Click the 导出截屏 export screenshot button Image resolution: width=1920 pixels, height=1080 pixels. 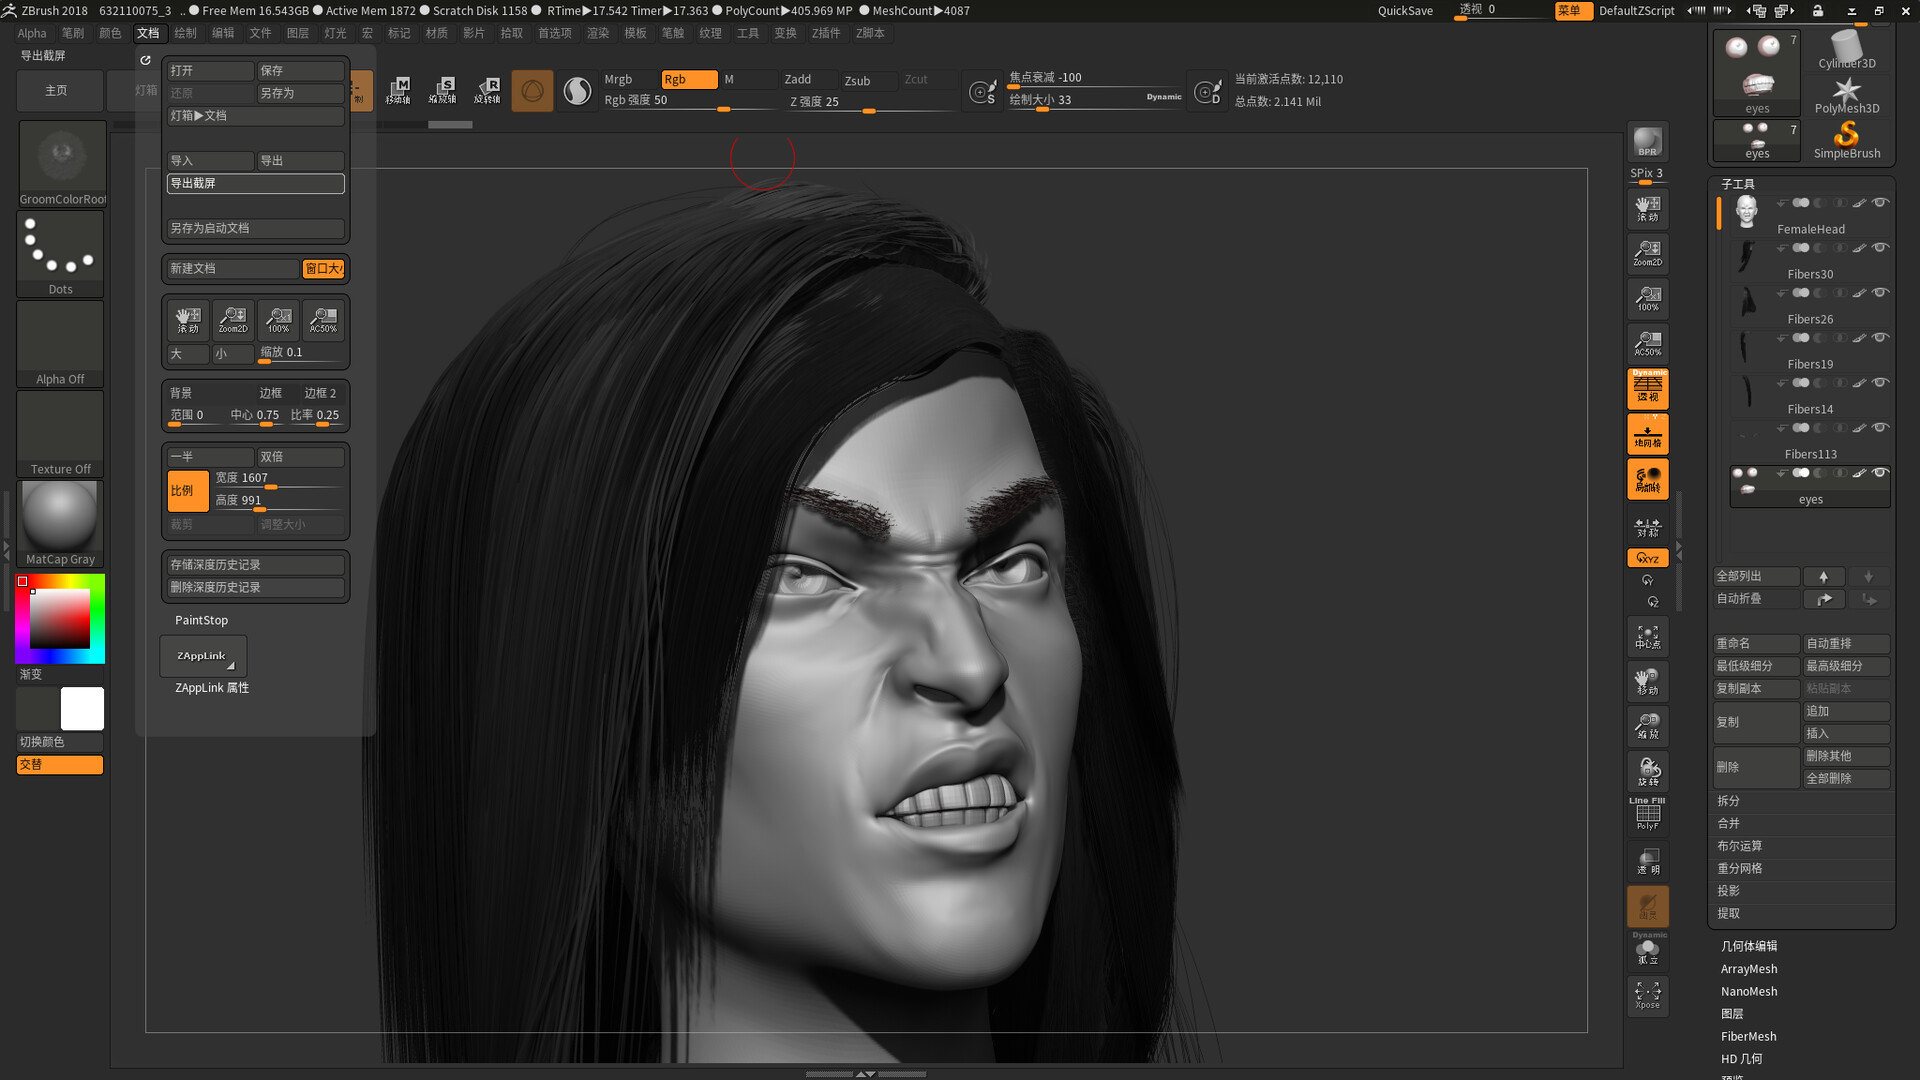click(x=255, y=183)
